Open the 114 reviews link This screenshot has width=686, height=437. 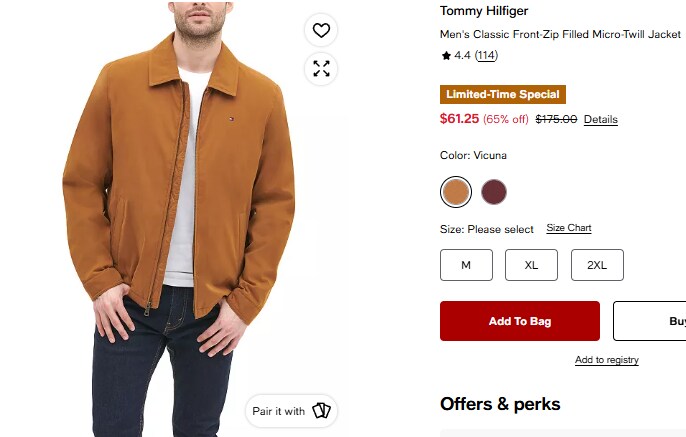click(486, 56)
